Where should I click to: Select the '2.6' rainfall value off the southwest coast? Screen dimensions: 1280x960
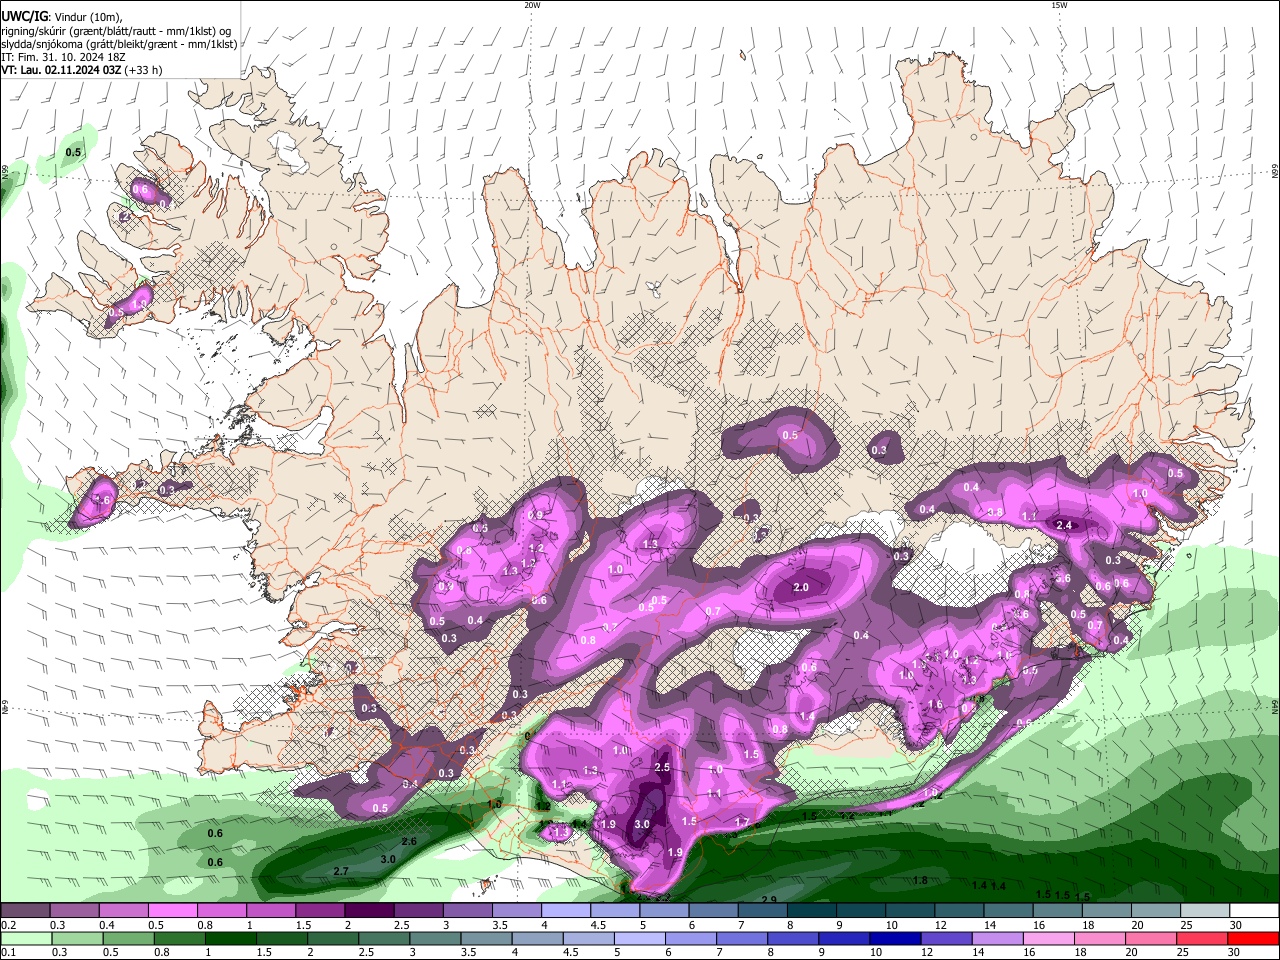pyautogui.click(x=408, y=841)
